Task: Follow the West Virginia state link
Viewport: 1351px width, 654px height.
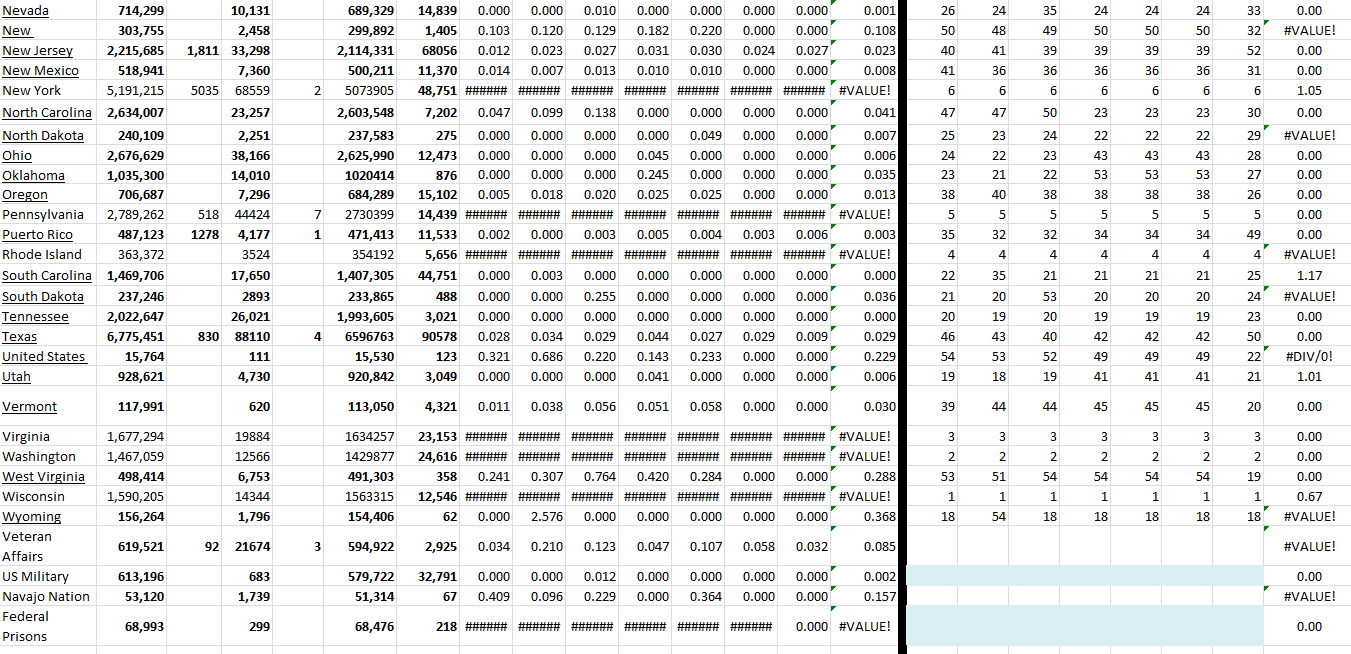Action: pyautogui.click(x=44, y=476)
